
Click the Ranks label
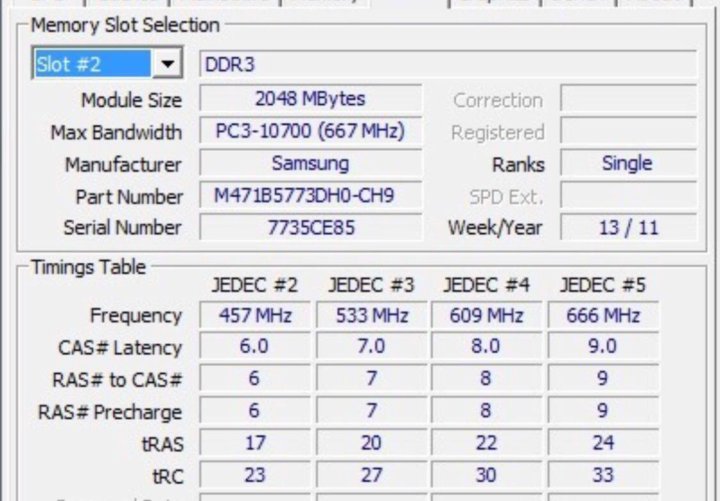point(518,164)
